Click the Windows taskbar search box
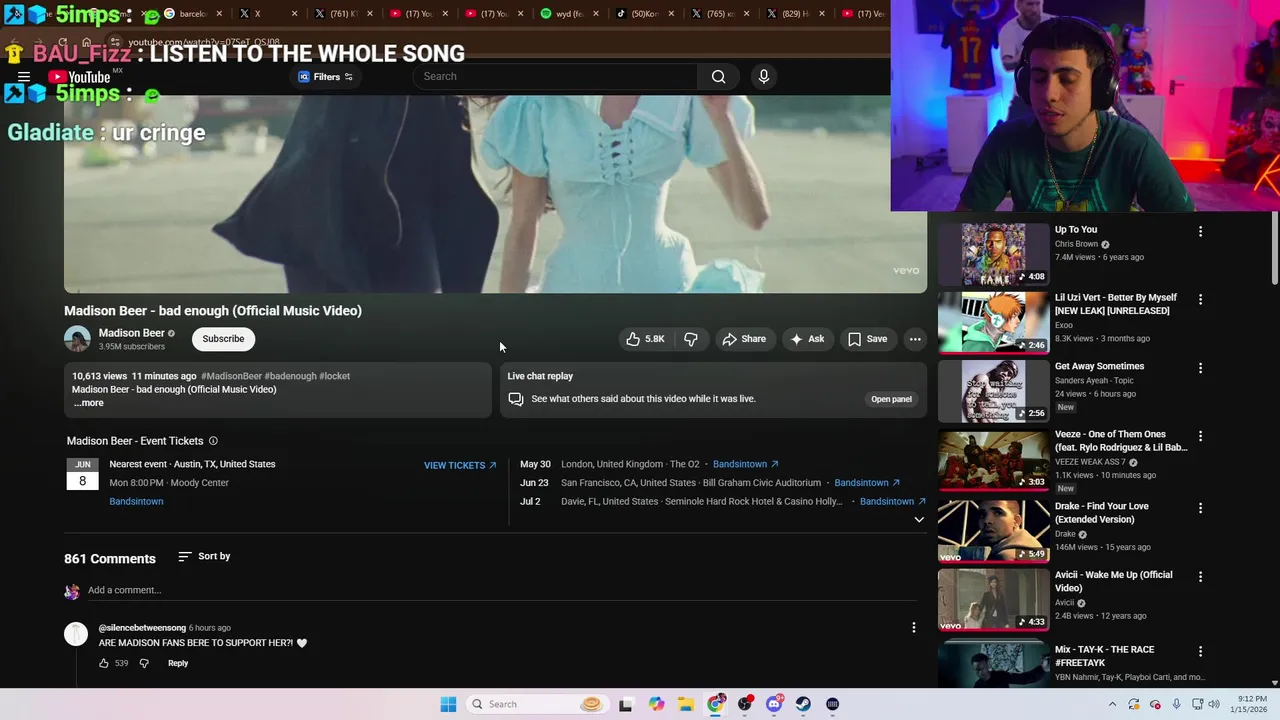The image size is (1280, 720). click(x=536, y=704)
